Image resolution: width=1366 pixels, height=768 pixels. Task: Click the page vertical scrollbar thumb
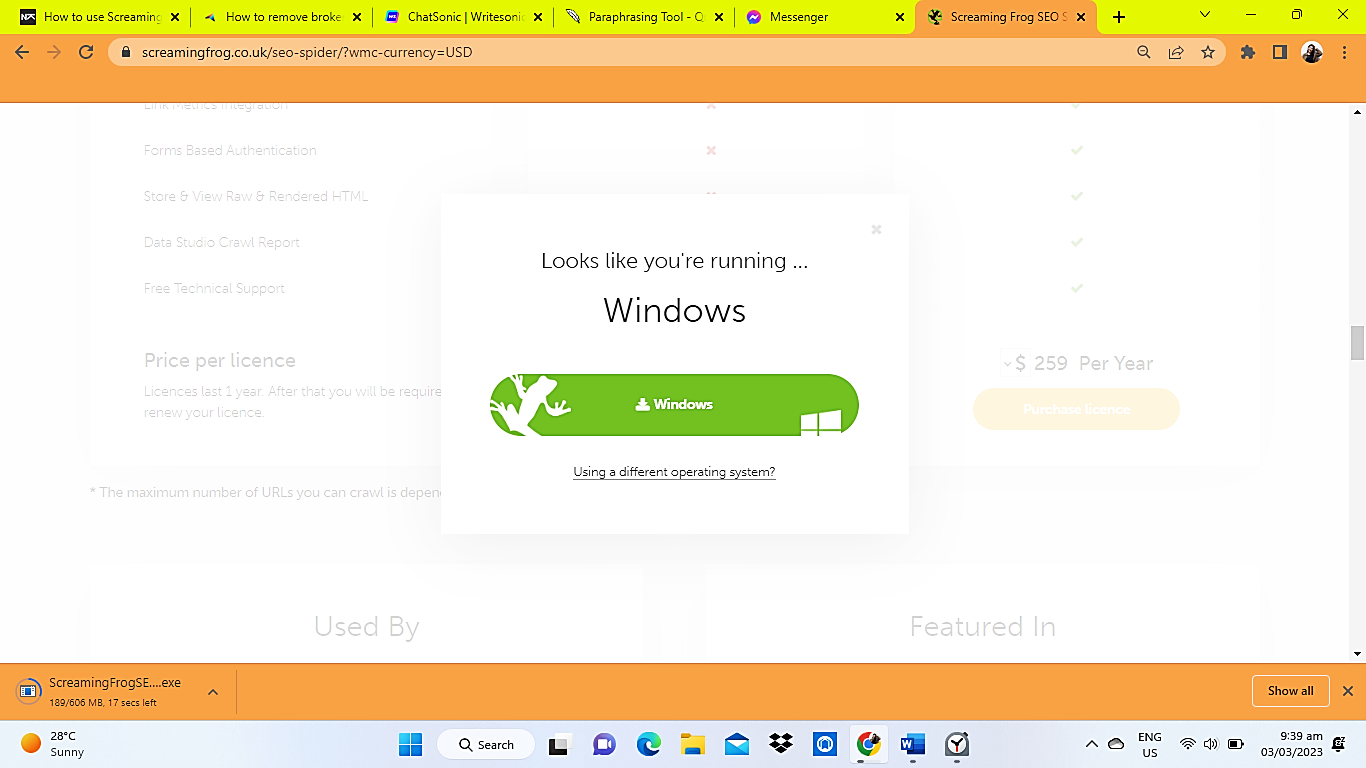[1357, 342]
